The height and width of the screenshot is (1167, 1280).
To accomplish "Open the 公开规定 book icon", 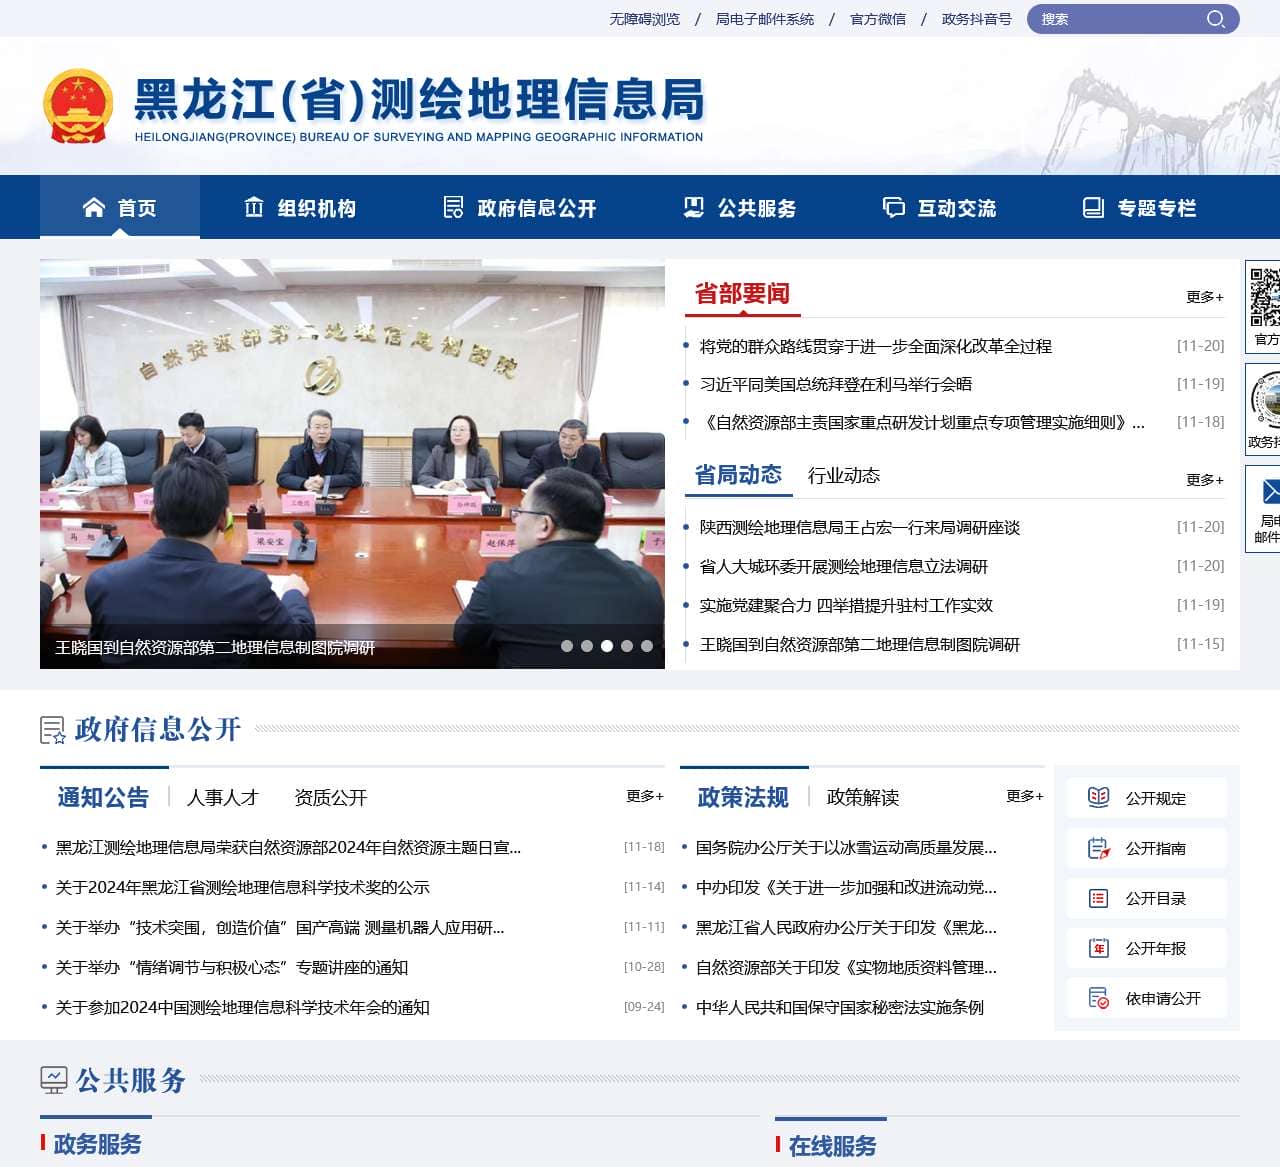I will coord(1097,797).
